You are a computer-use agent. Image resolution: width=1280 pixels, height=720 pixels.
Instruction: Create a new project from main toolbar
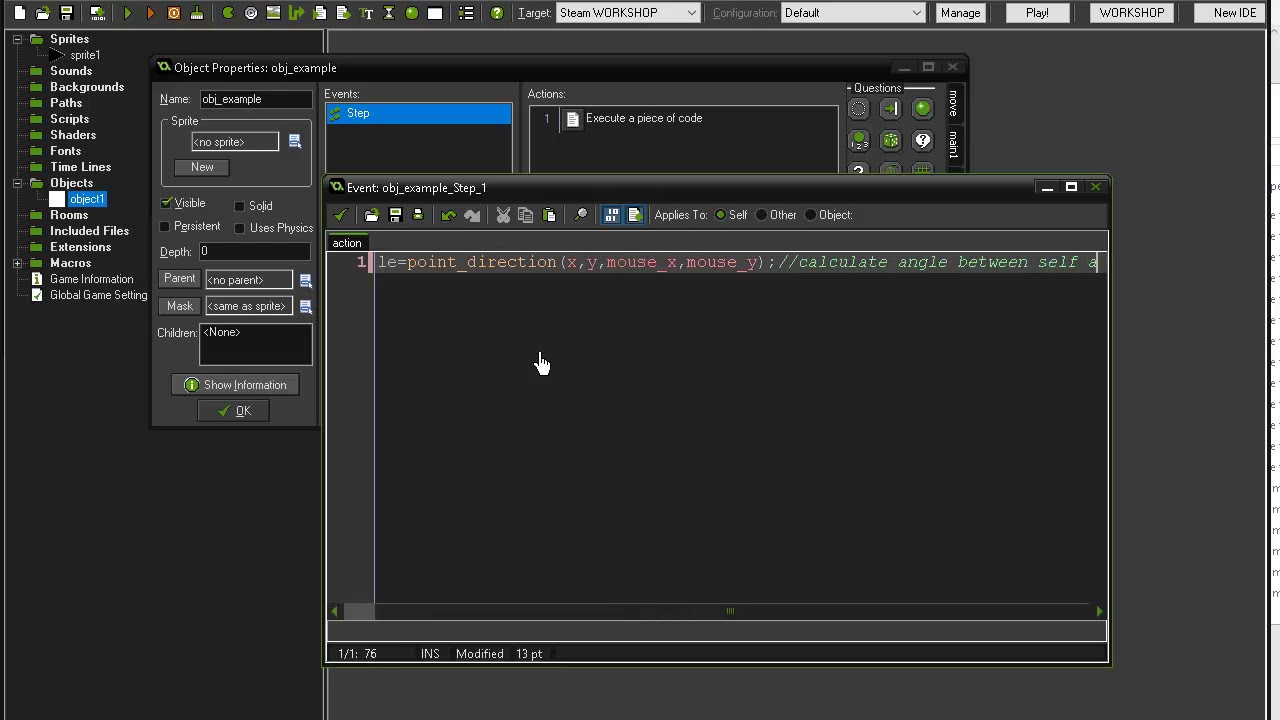point(20,13)
